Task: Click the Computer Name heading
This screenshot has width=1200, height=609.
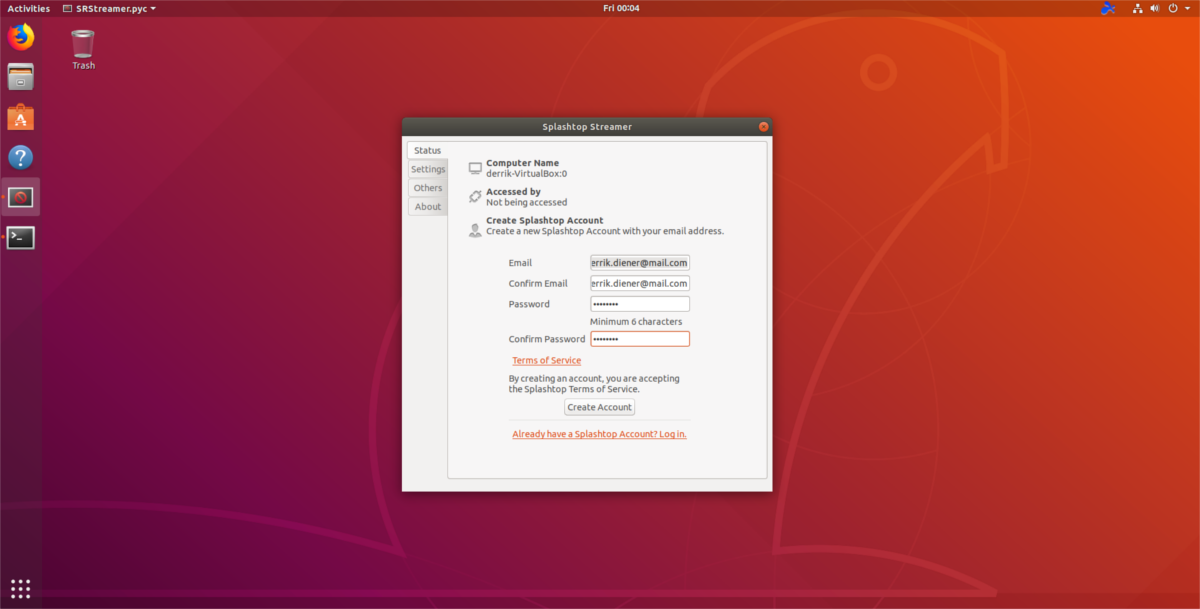Action: (x=522, y=163)
